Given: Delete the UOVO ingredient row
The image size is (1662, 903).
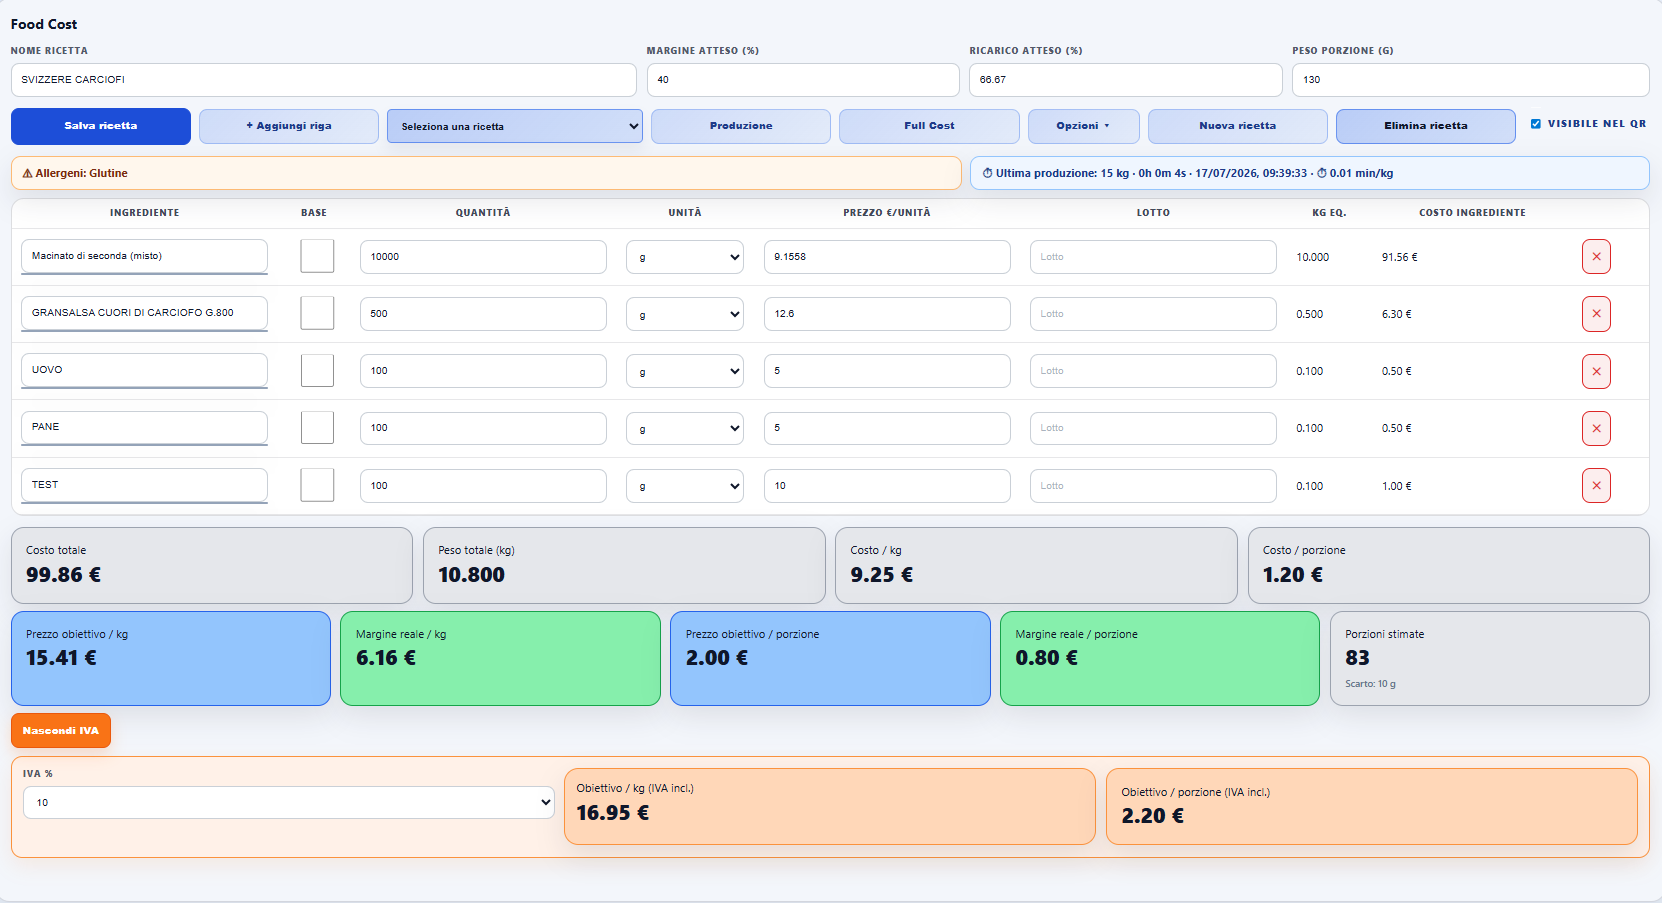Looking at the screenshot, I should tap(1596, 371).
